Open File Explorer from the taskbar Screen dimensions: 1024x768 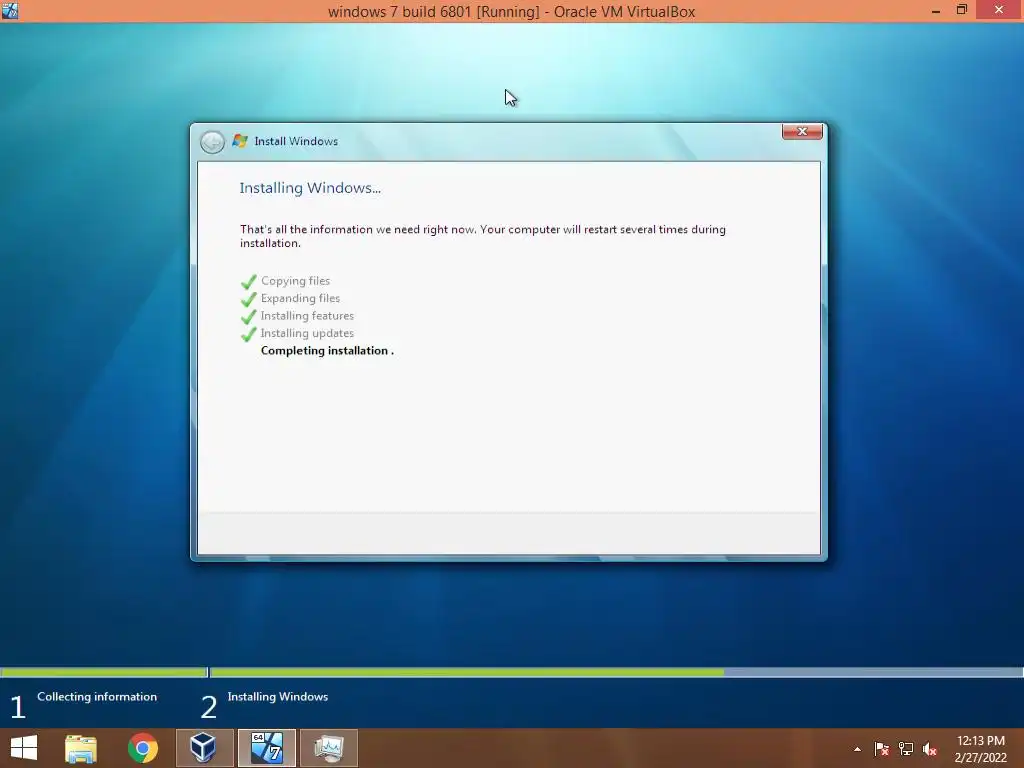(x=81, y=748)
